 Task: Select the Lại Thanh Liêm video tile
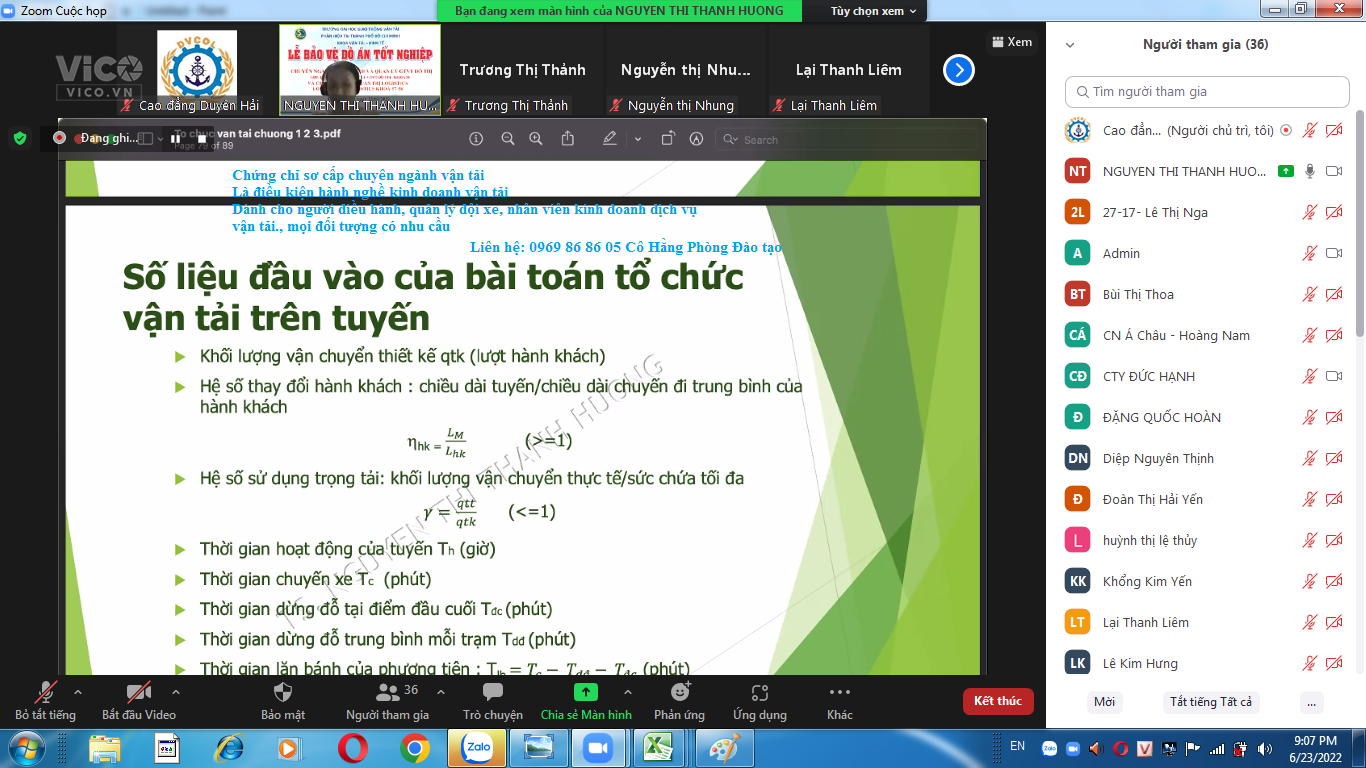pyautogui.click(x=848, y=71)
